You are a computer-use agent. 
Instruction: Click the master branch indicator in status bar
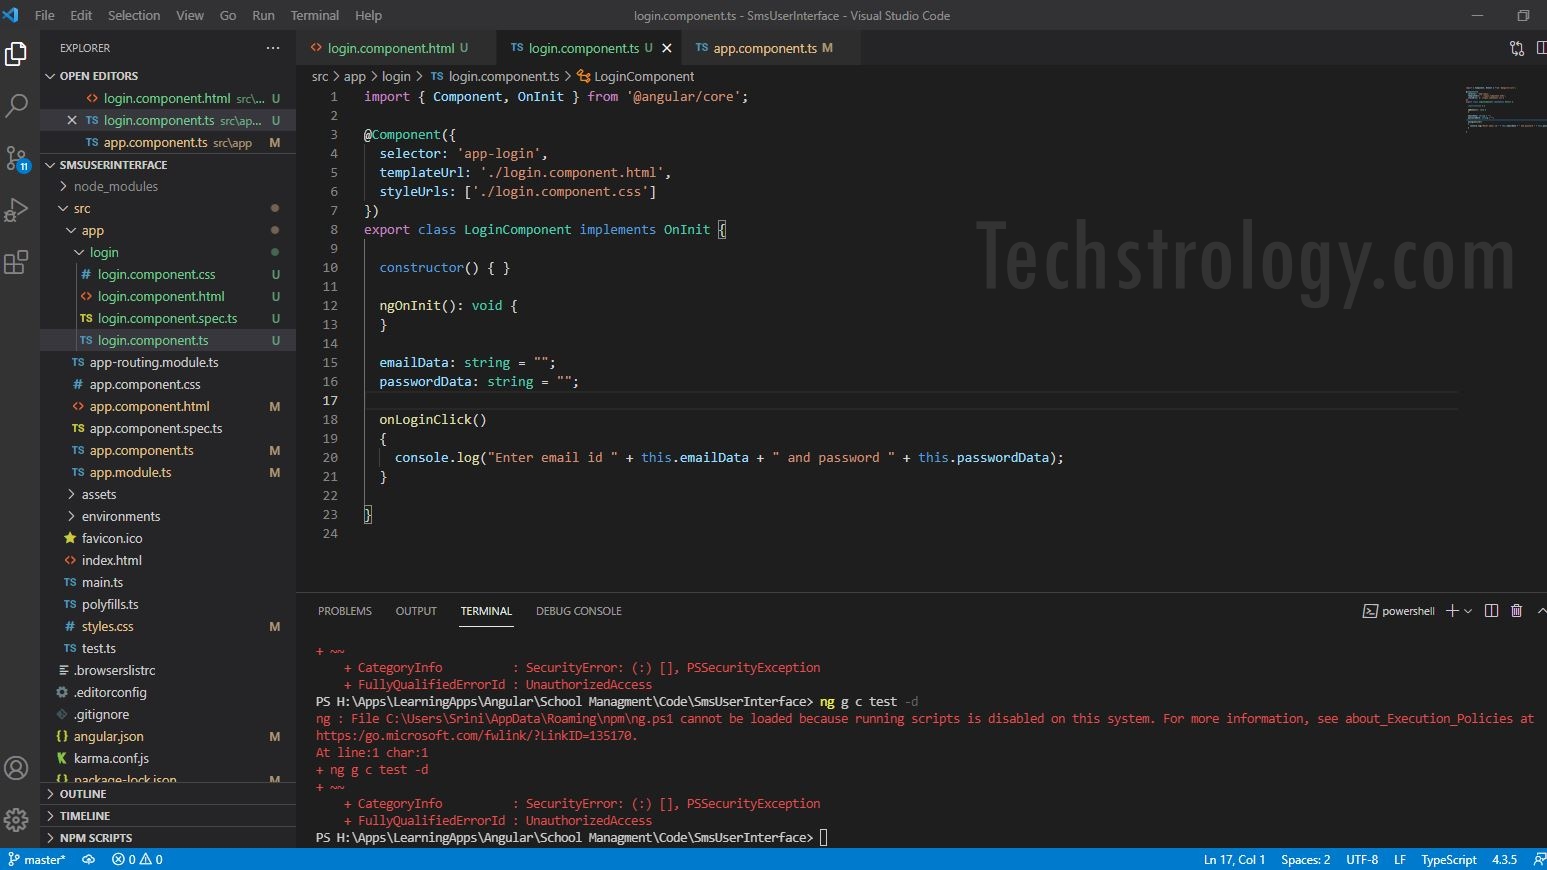point(37,859)
